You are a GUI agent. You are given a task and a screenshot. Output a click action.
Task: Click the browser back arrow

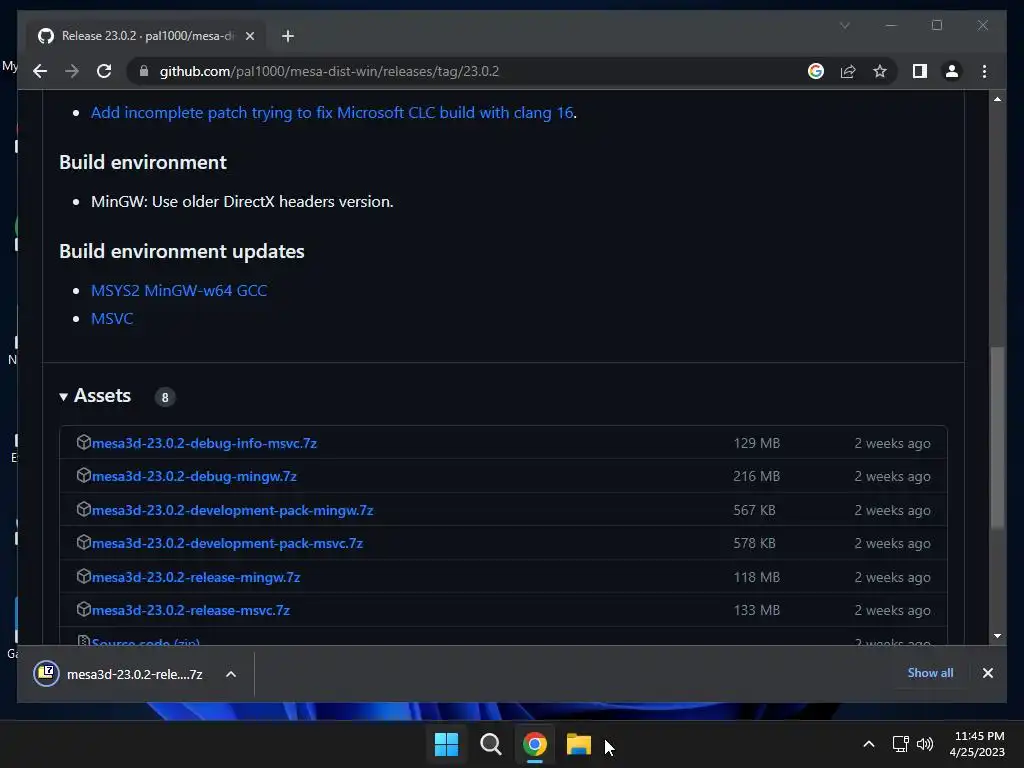point(40,71)
